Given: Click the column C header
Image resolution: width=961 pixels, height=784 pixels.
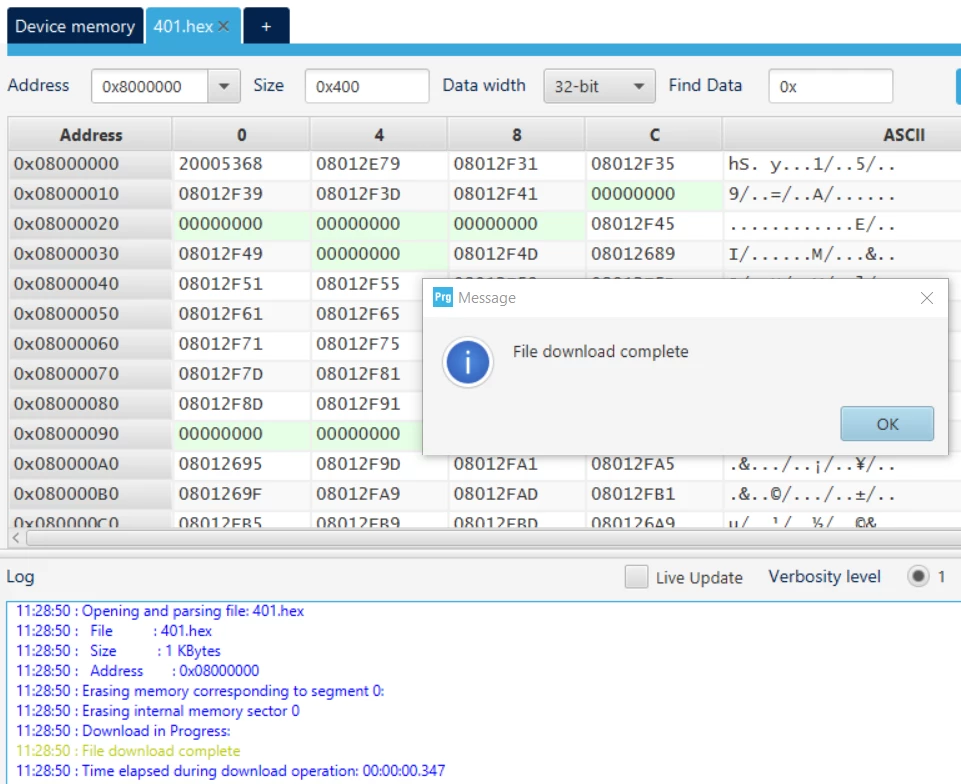Looking at the screenshot, I should [x=654, y=135].
